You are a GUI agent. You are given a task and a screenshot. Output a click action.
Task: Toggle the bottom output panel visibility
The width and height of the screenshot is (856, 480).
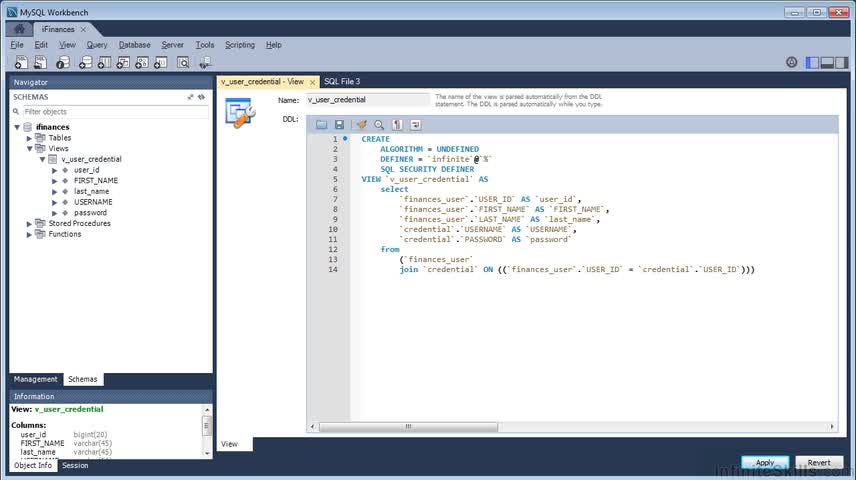(x=827, y=62)
